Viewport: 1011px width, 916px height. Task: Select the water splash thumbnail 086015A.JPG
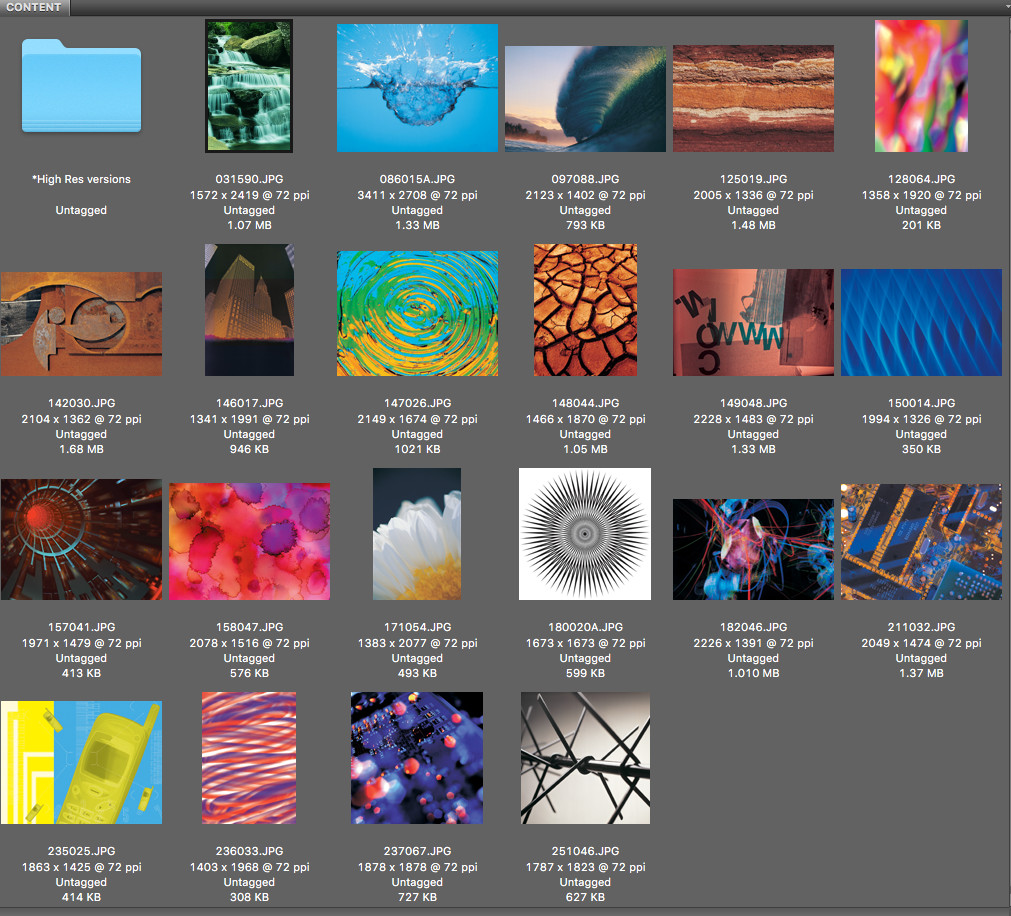click(417, 88)
